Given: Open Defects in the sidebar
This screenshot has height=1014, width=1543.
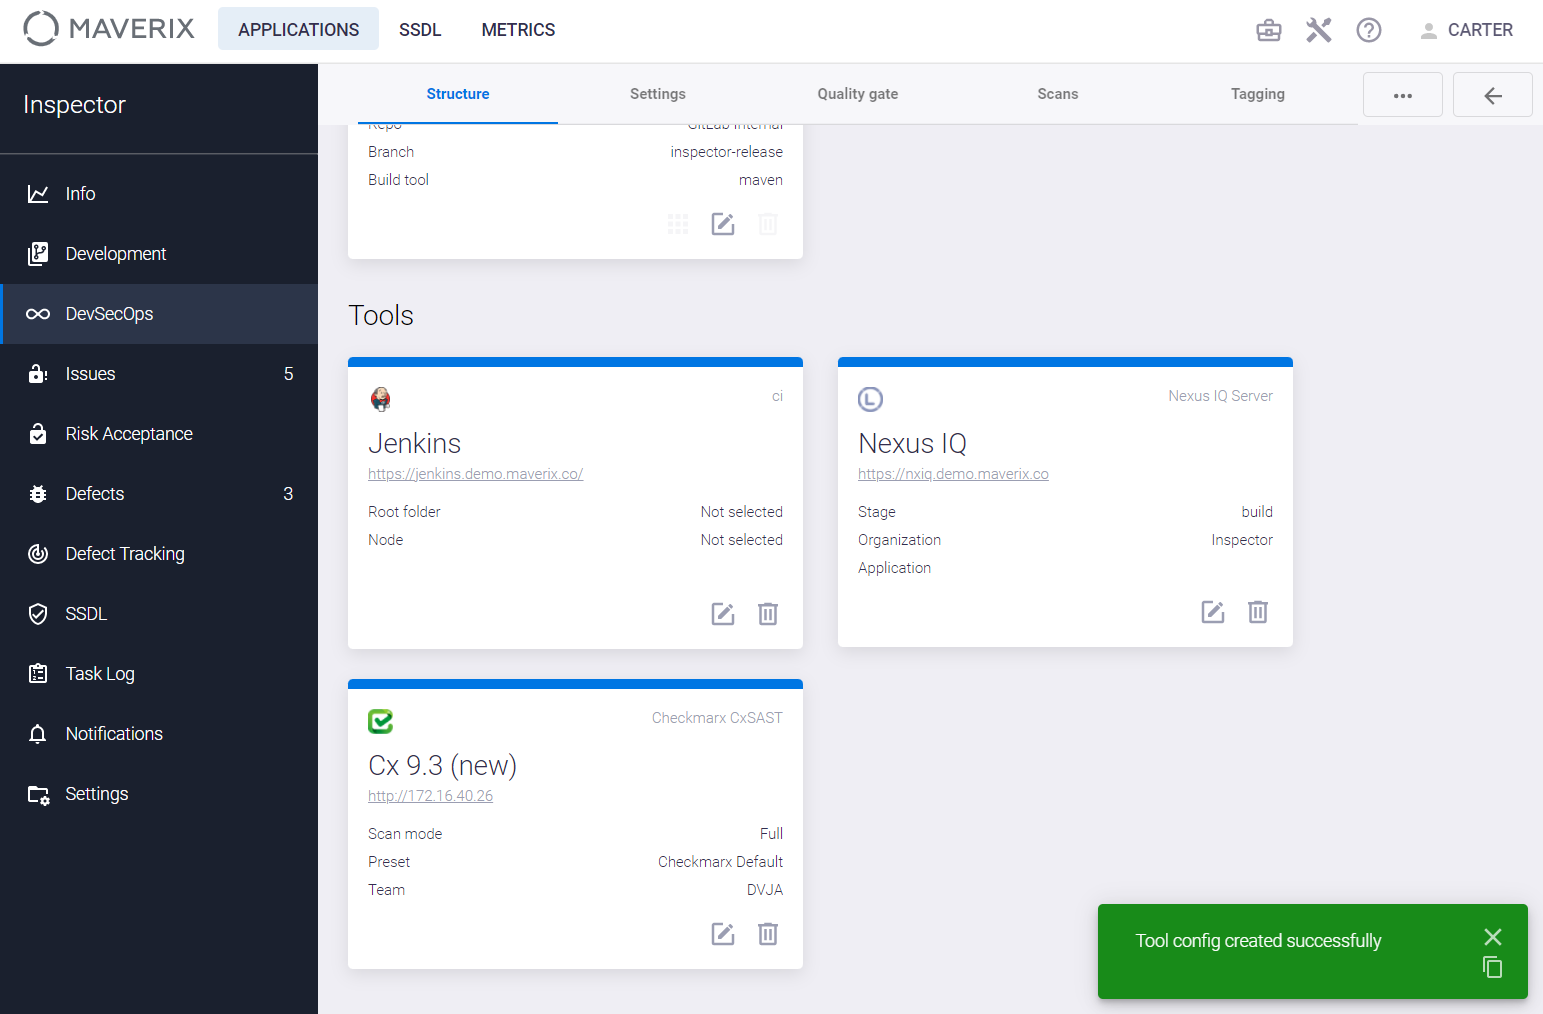Looking at the screenshot, I should tap(159, 494).
